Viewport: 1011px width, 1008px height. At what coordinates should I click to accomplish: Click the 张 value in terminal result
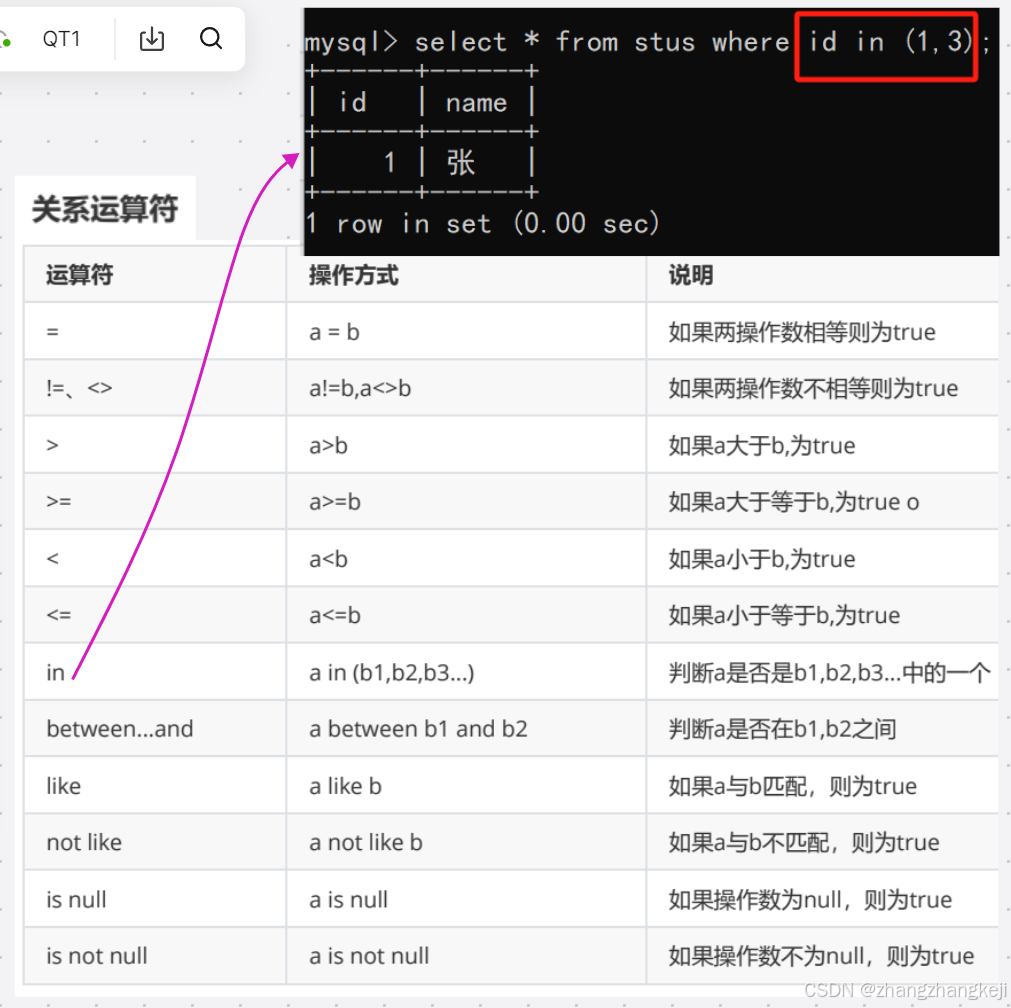point(461,162)
